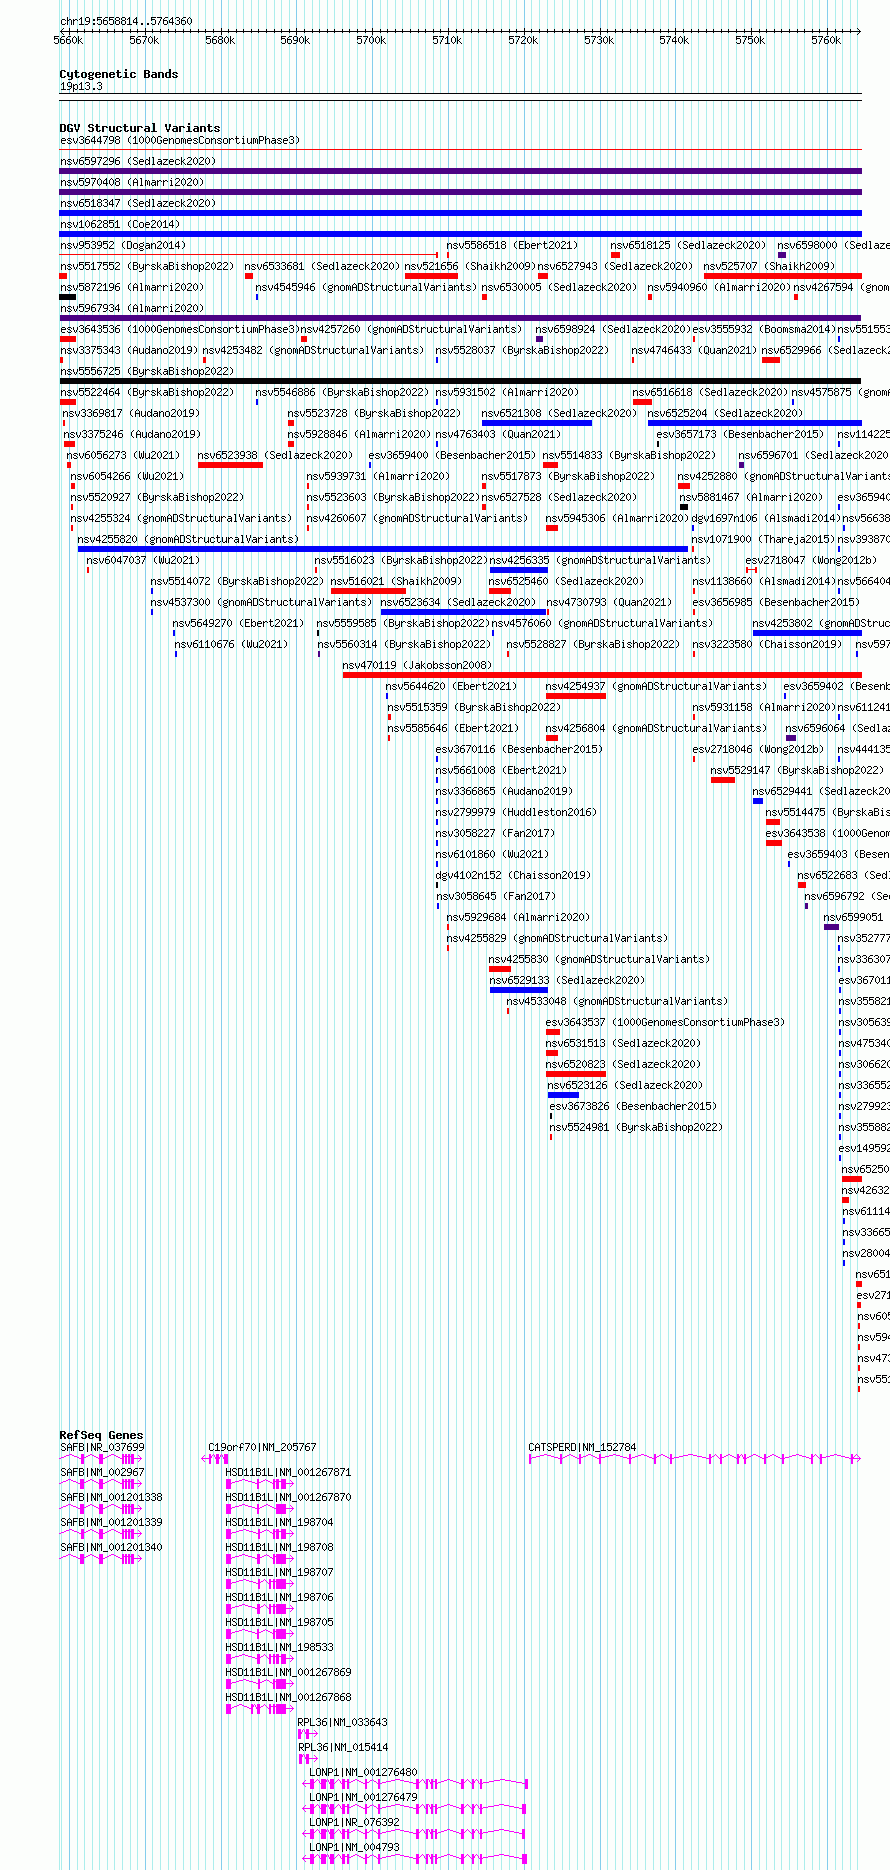Viewport: 890px width, 1870px height.
Task: Select variant esv3643537 (1000GenomesConsortiumPhase3)
Action: coord(665,1022)
